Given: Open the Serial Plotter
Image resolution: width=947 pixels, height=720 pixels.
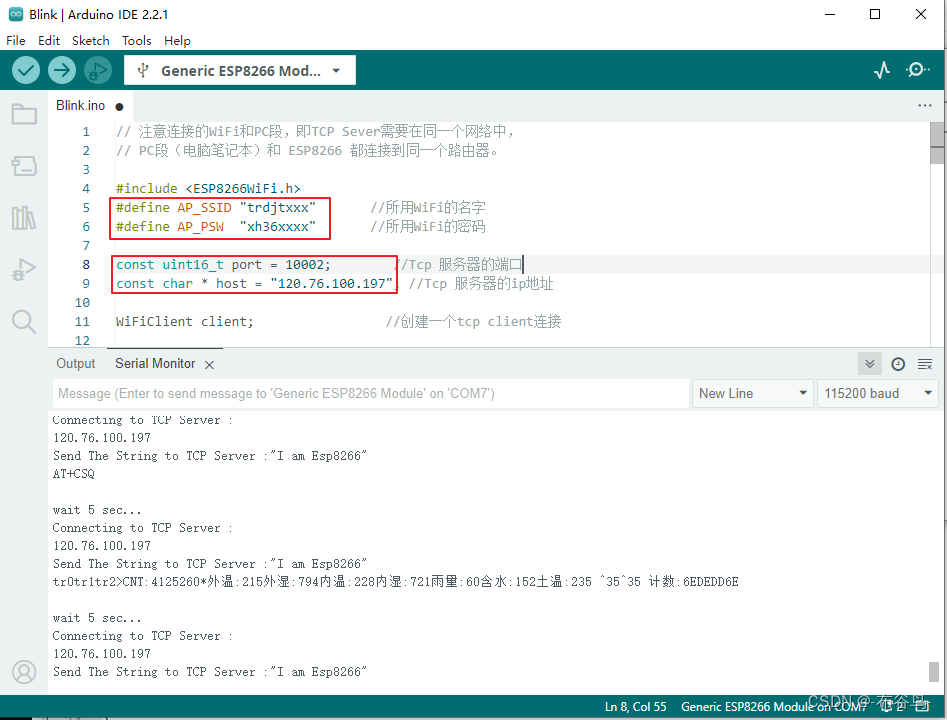Looking at the screenshot, I should (881, 70).
